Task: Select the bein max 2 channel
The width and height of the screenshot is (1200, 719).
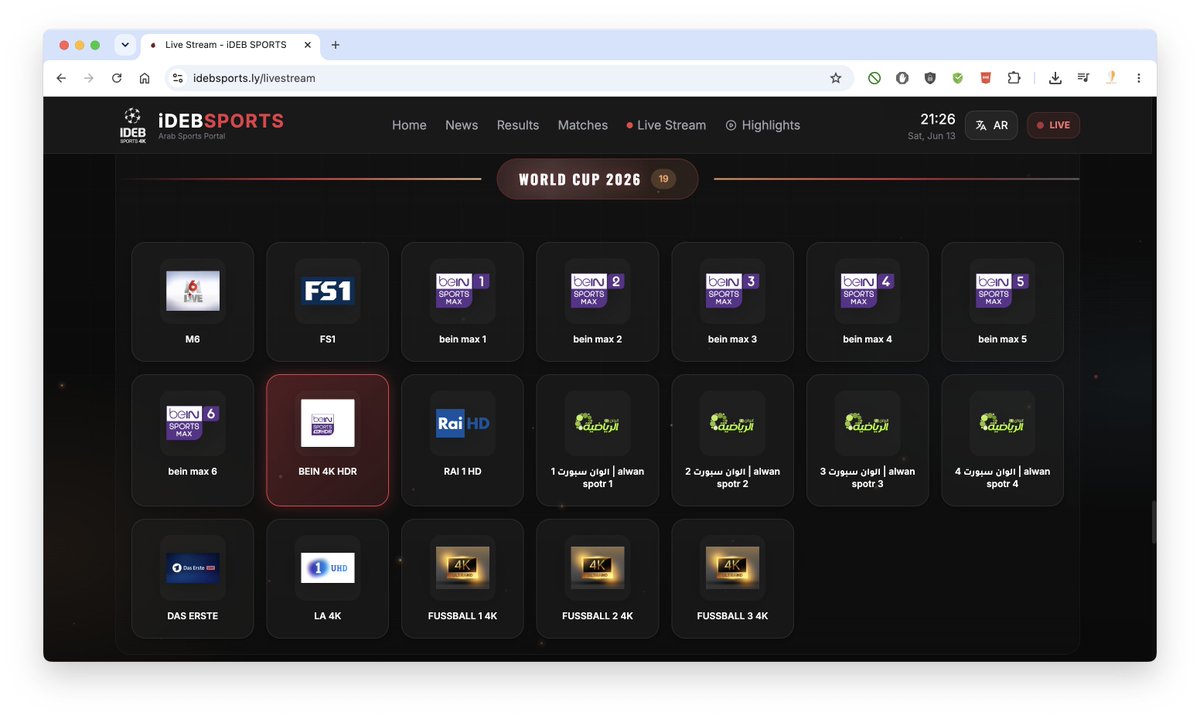Action: point(597,302)
